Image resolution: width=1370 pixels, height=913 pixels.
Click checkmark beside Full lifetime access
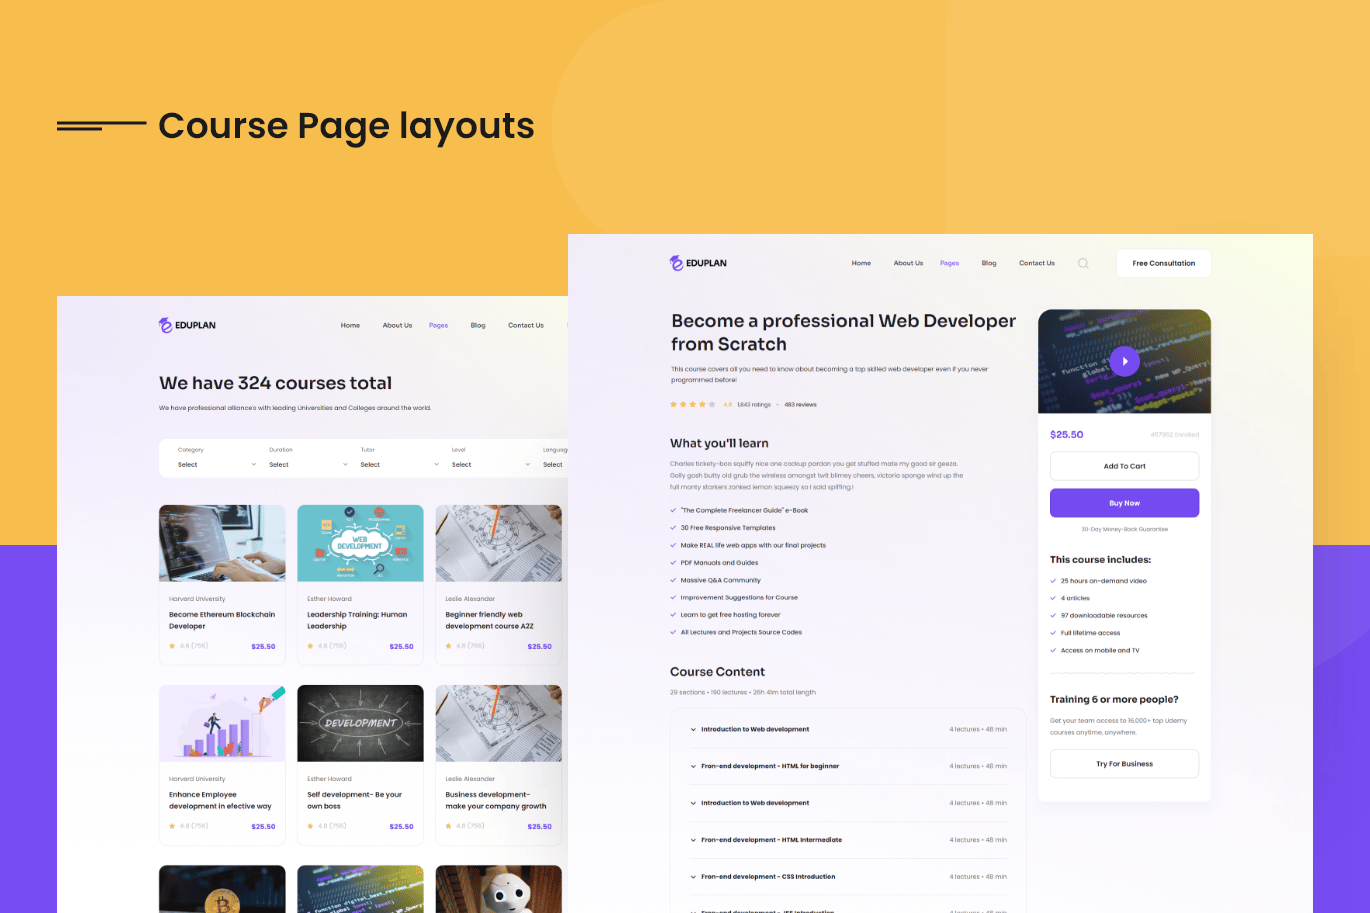[1053, 633]
